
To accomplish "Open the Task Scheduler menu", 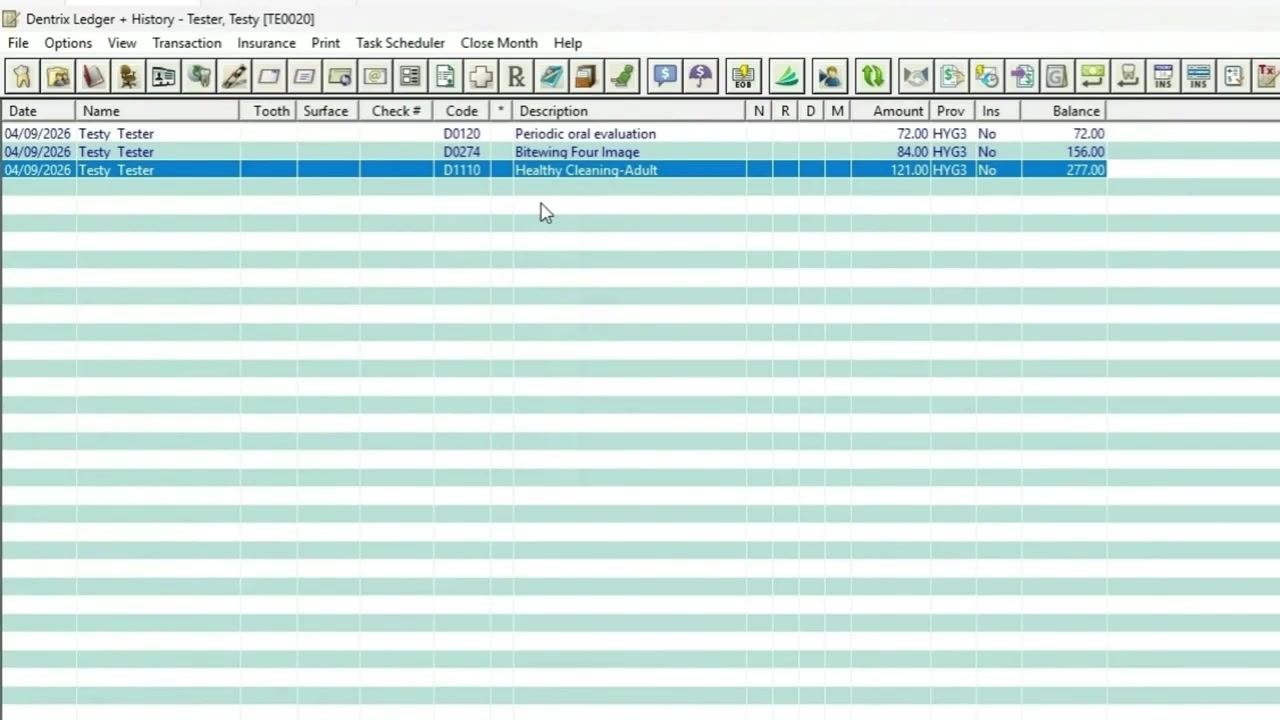I will pos(400,43).
